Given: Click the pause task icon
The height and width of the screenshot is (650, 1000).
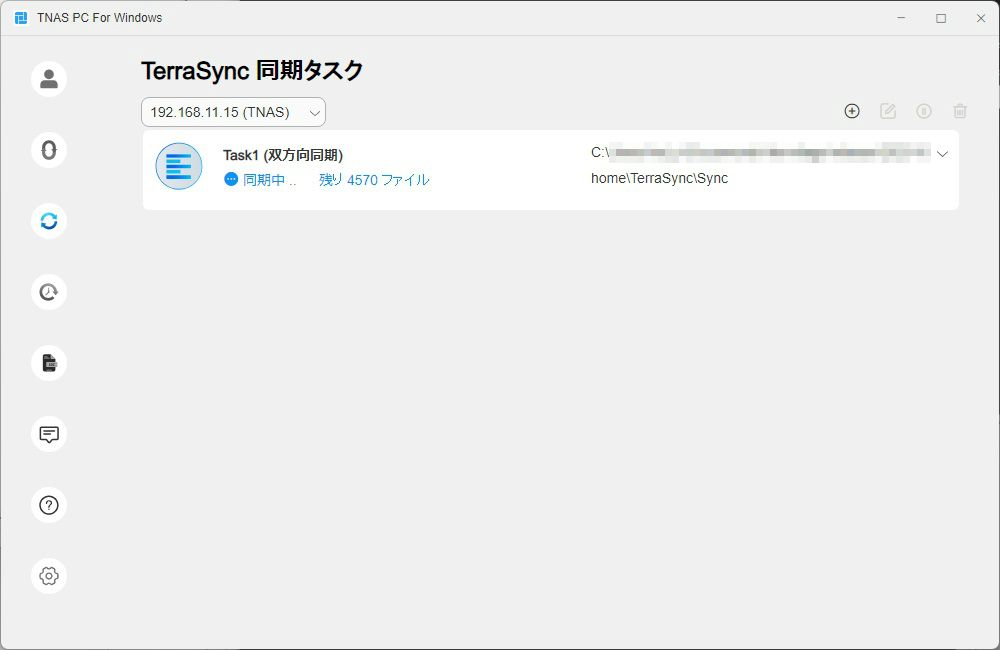Looking at the screenshot, I should [x=923, y=111].
